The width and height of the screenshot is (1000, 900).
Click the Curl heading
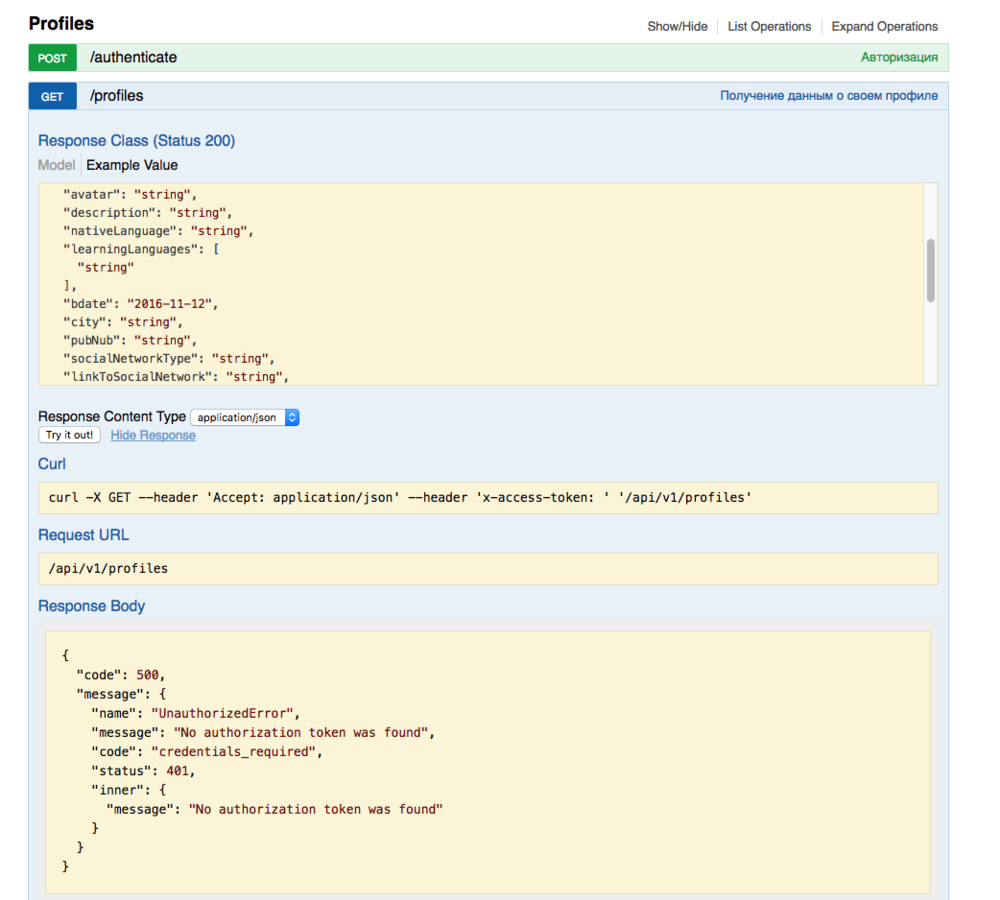[x=52, y=464]
